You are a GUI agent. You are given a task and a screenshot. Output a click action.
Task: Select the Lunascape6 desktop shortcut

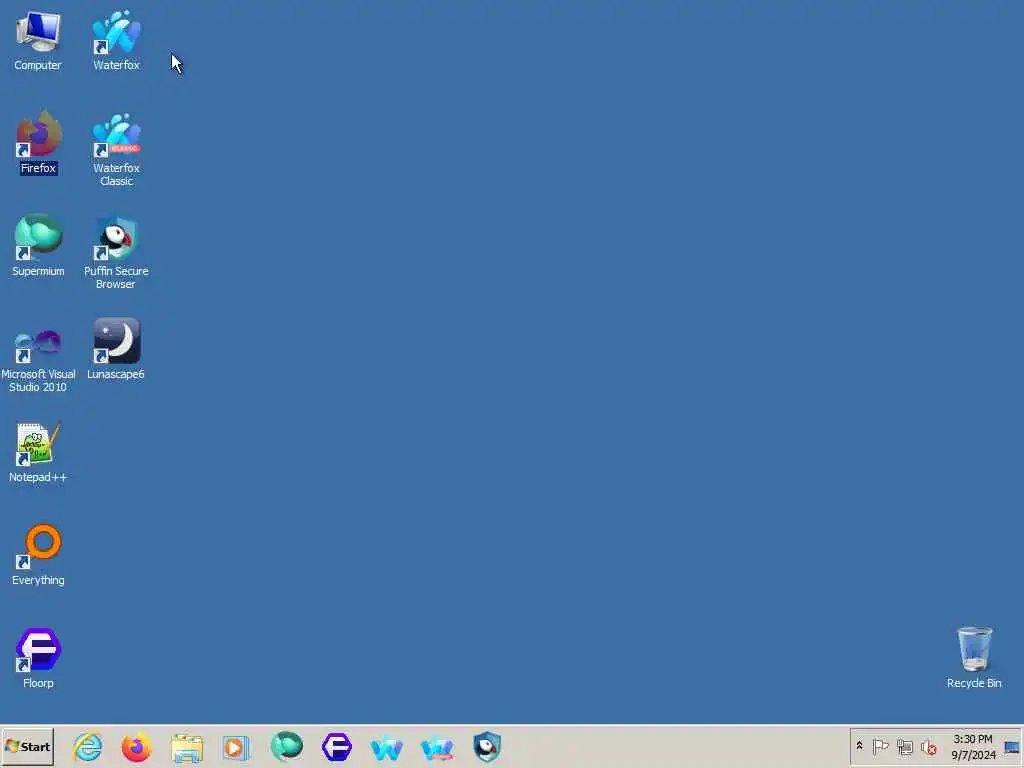click(x=116, y=349)
